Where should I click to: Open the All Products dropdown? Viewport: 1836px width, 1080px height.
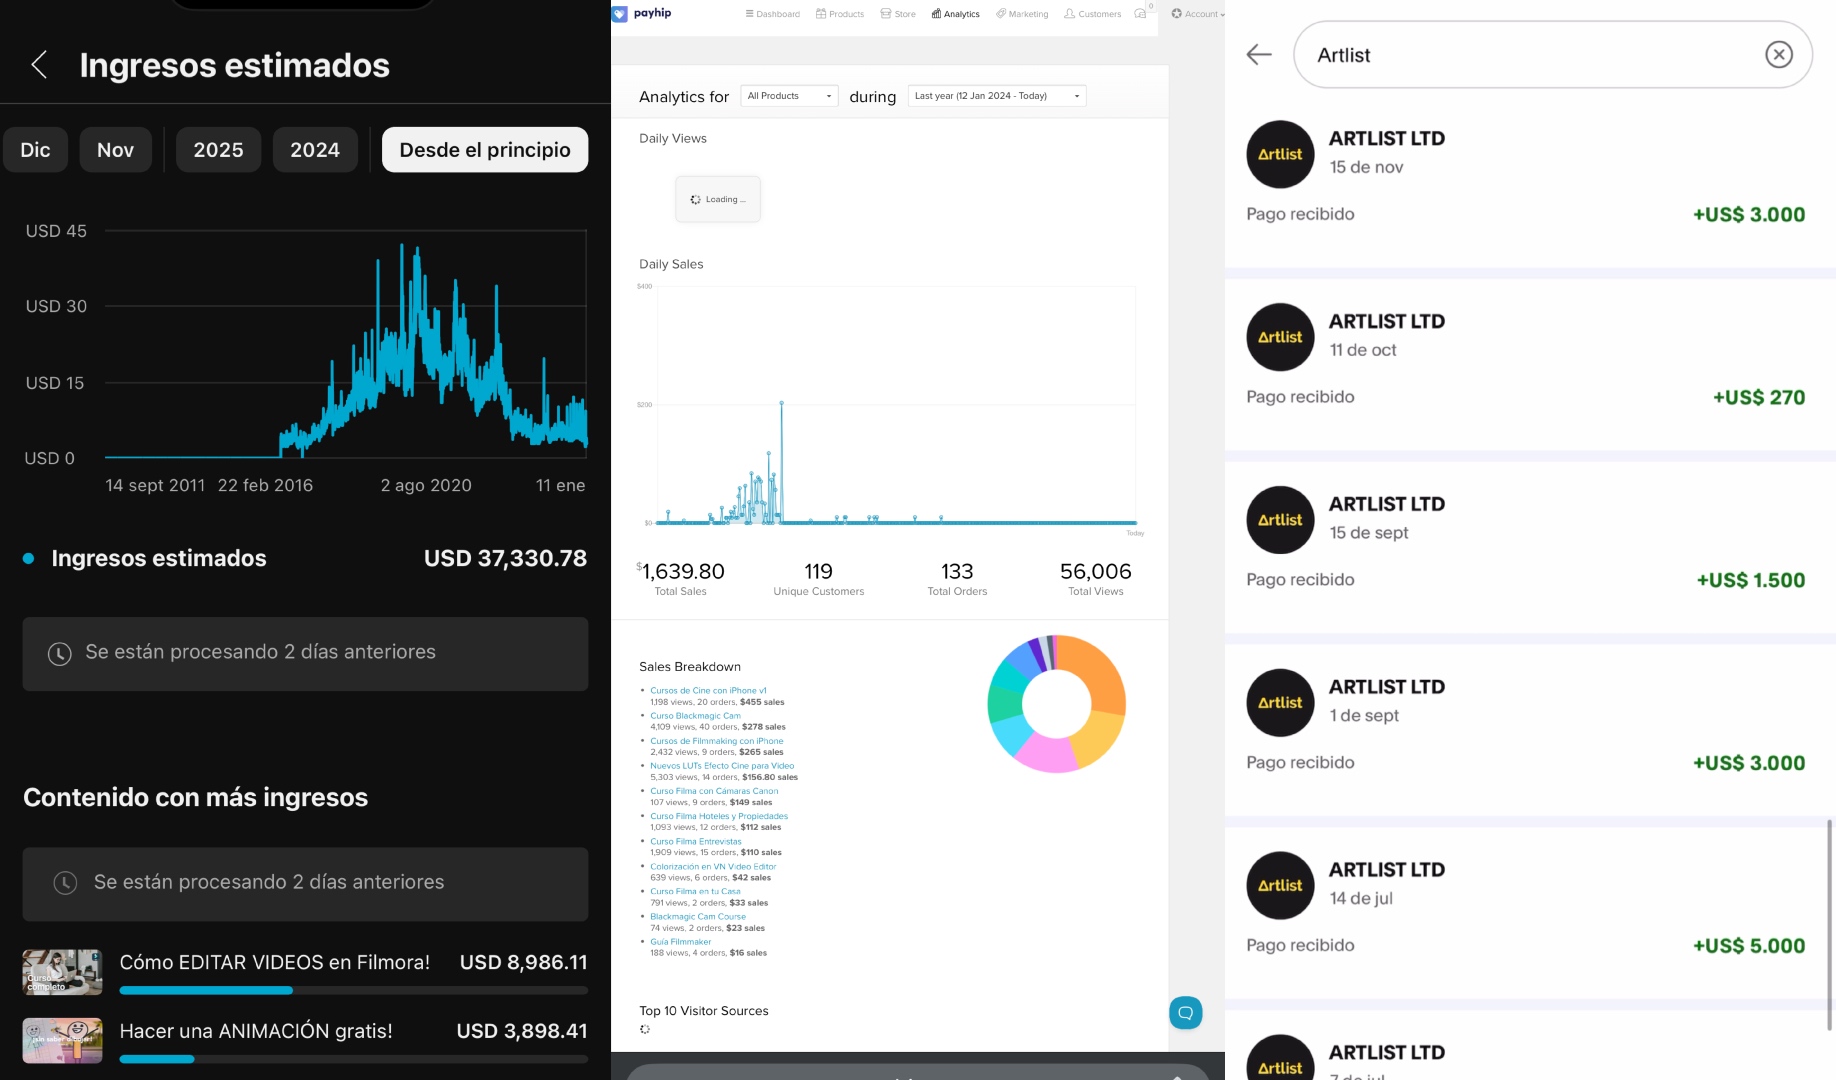789,96
